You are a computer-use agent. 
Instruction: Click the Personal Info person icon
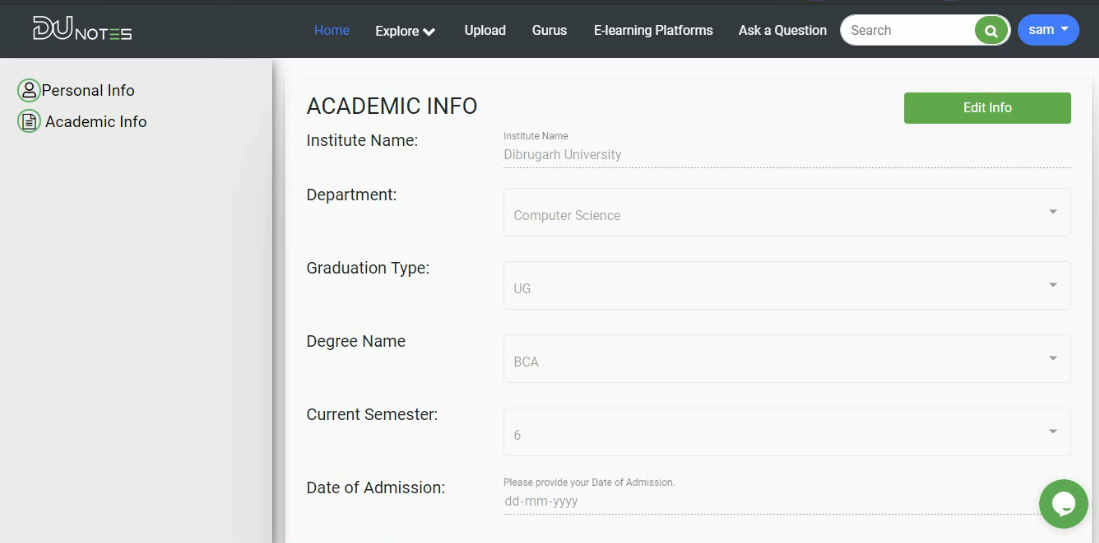click(x=29, y=90)
